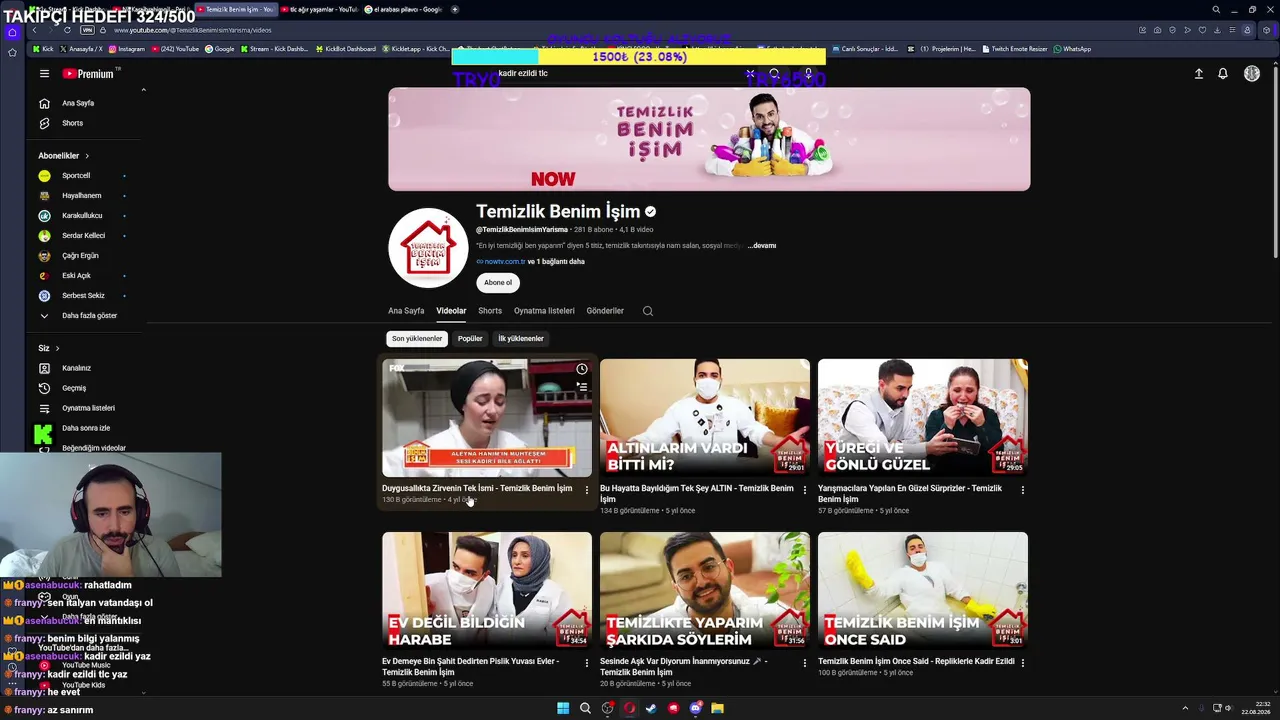
Task: Open options for Ev Demeye Bin Şahit video
Action: [x=587, y=662]
